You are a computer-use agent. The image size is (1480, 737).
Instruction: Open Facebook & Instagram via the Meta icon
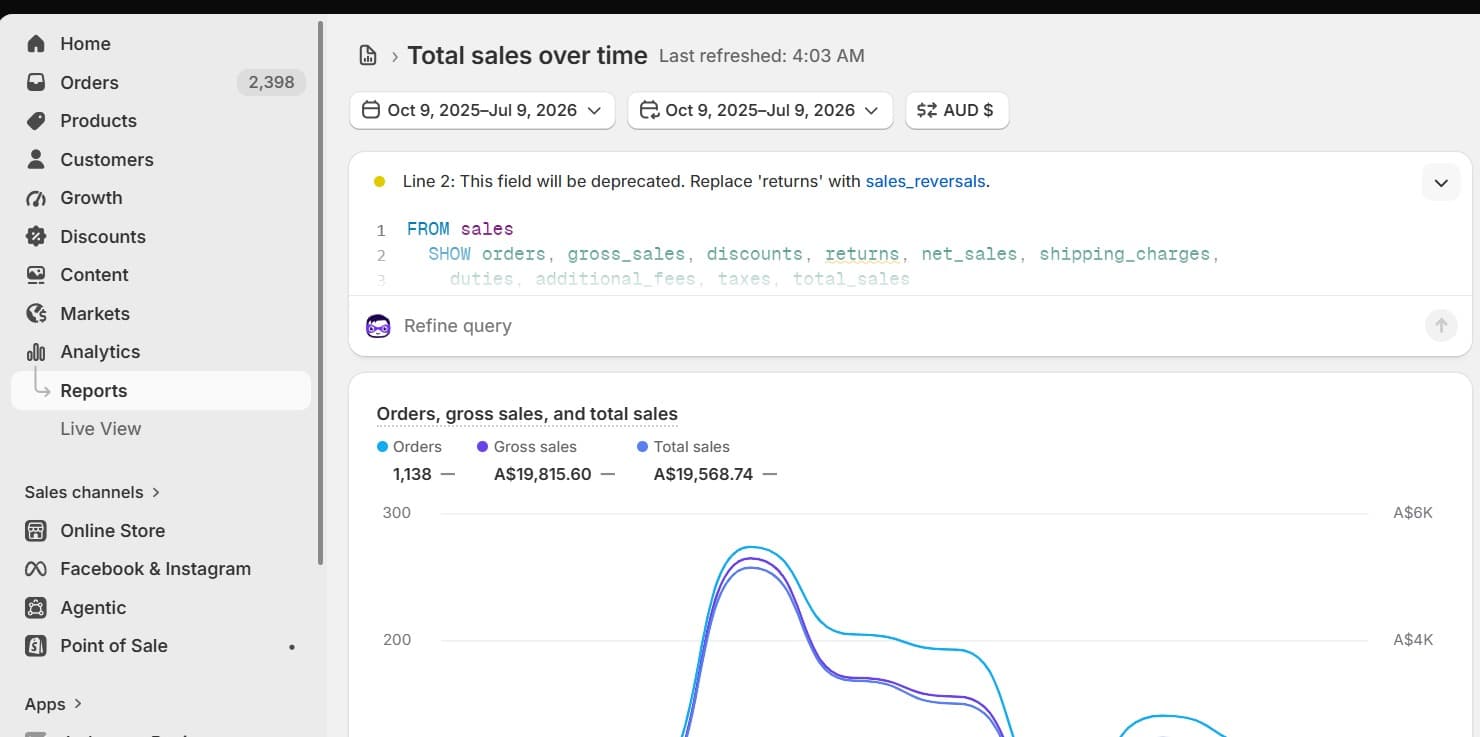36,569
